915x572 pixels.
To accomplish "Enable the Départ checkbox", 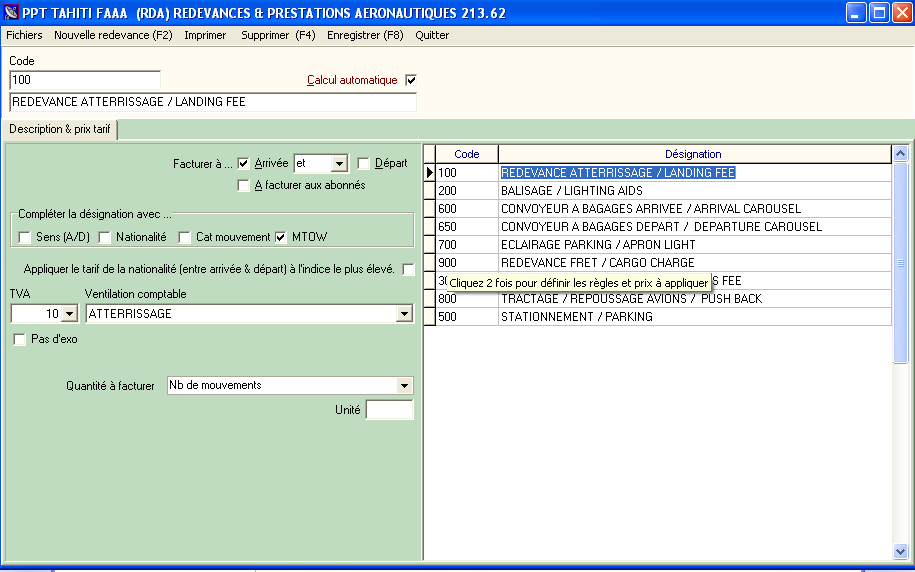I will pyautogui.click(x=364, y=163).
